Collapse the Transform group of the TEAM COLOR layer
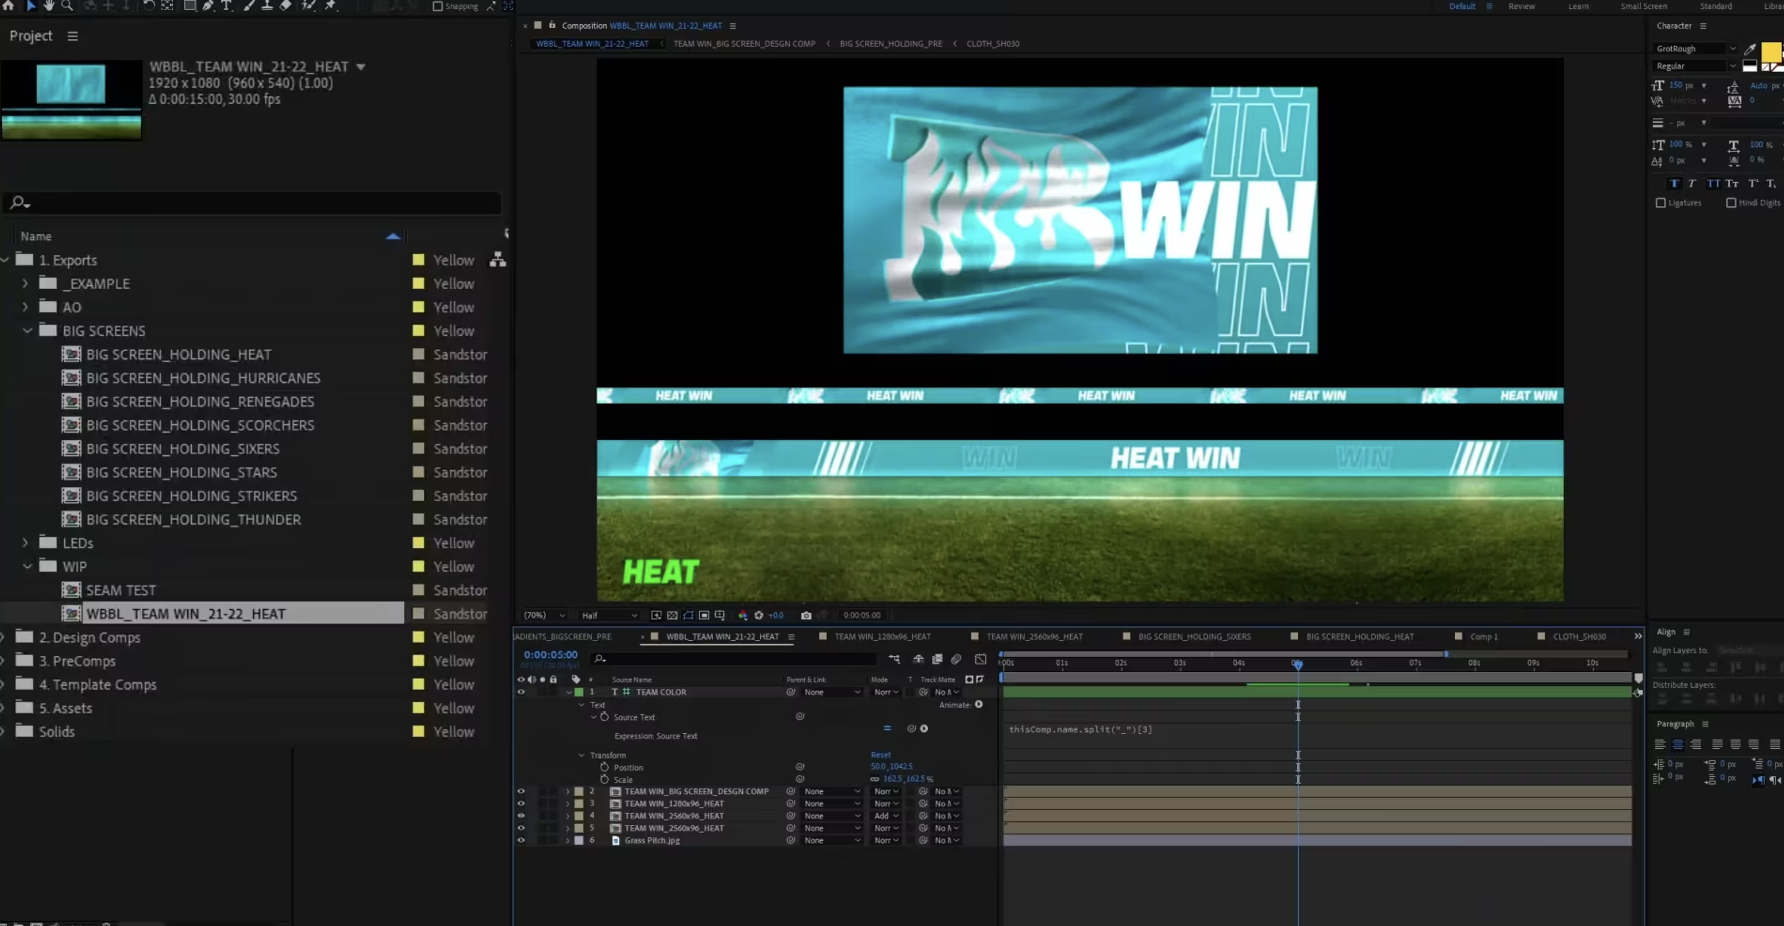The image size is (1784, 926). (582, 755)
